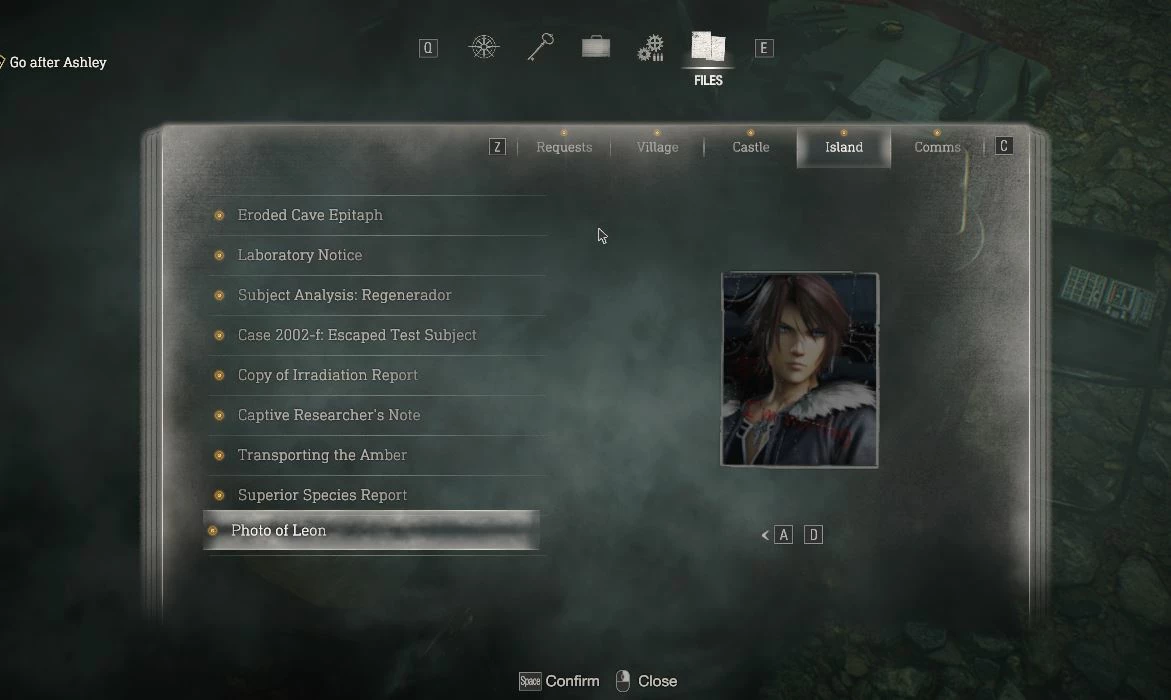Click the Photo of Leon thumbnail image

click(799, 370)
